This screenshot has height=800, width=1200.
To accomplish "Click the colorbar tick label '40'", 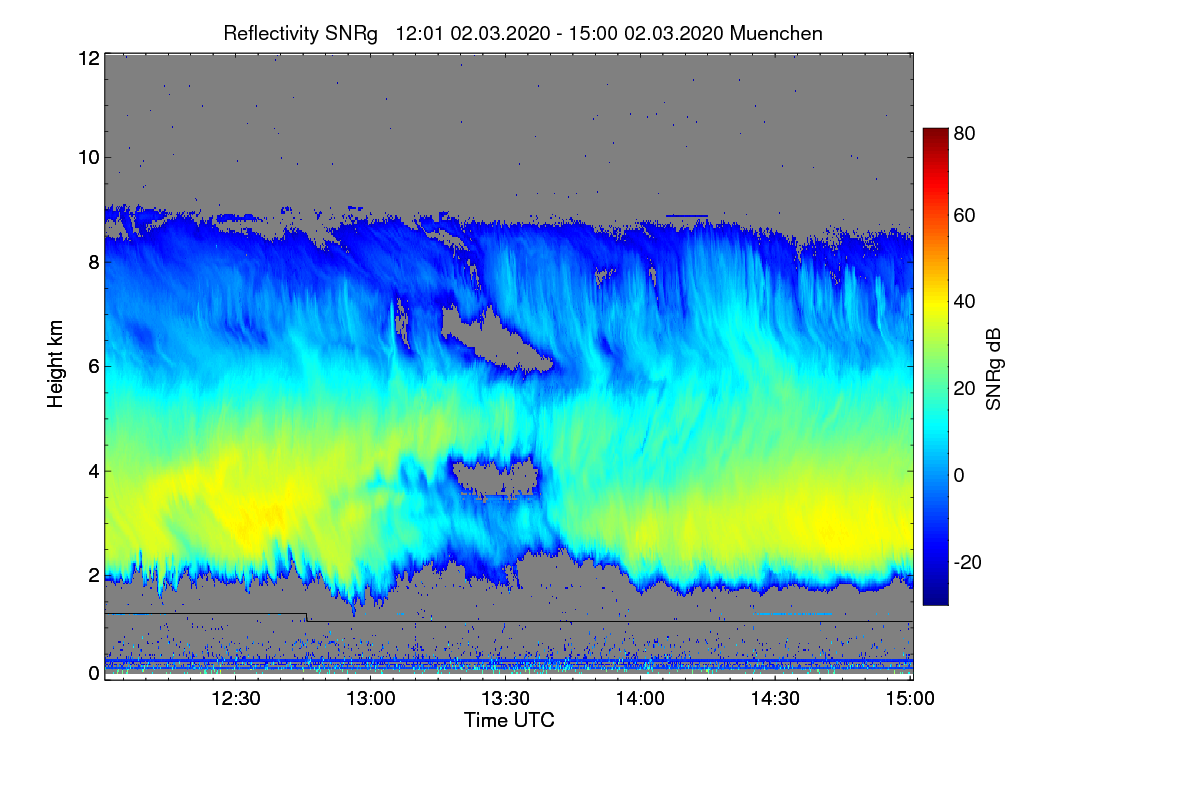I will click(x=966, y=302).
